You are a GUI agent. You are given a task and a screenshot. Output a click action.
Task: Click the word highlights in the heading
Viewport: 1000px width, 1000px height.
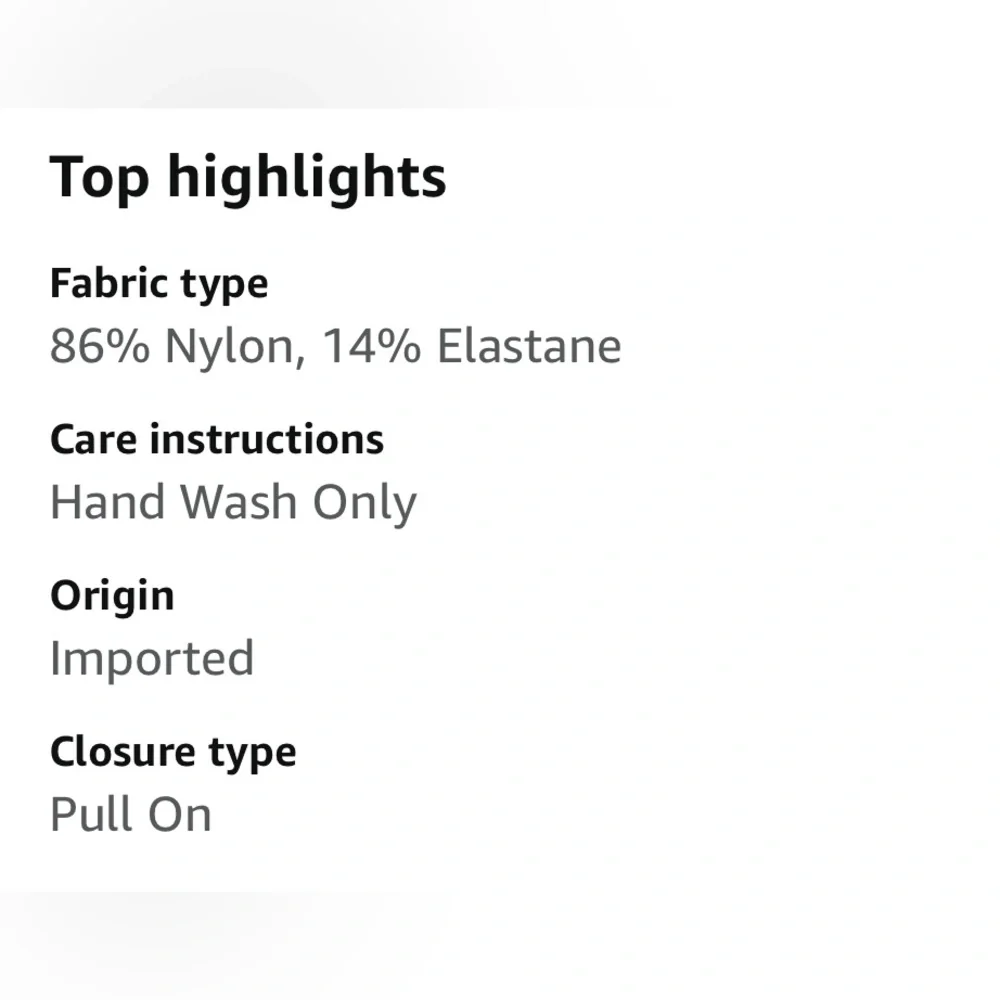coord(307,178)
